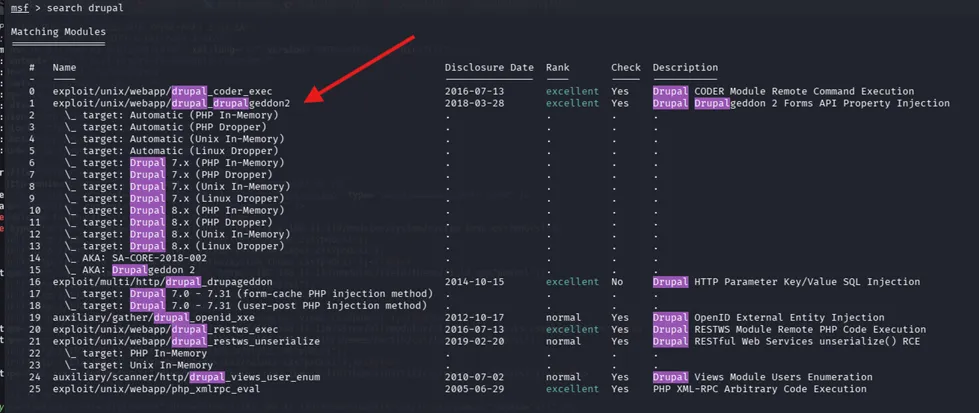The width and height of the screenshot is (979, 413).
Task: Select exploit/unix/webapp/drupal_coder_exec module name
Action: point(162,91)
